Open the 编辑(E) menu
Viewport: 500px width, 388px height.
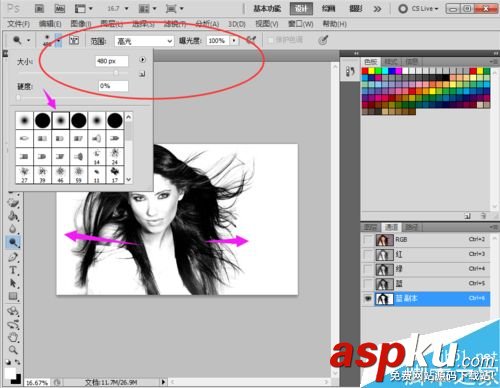50,24
